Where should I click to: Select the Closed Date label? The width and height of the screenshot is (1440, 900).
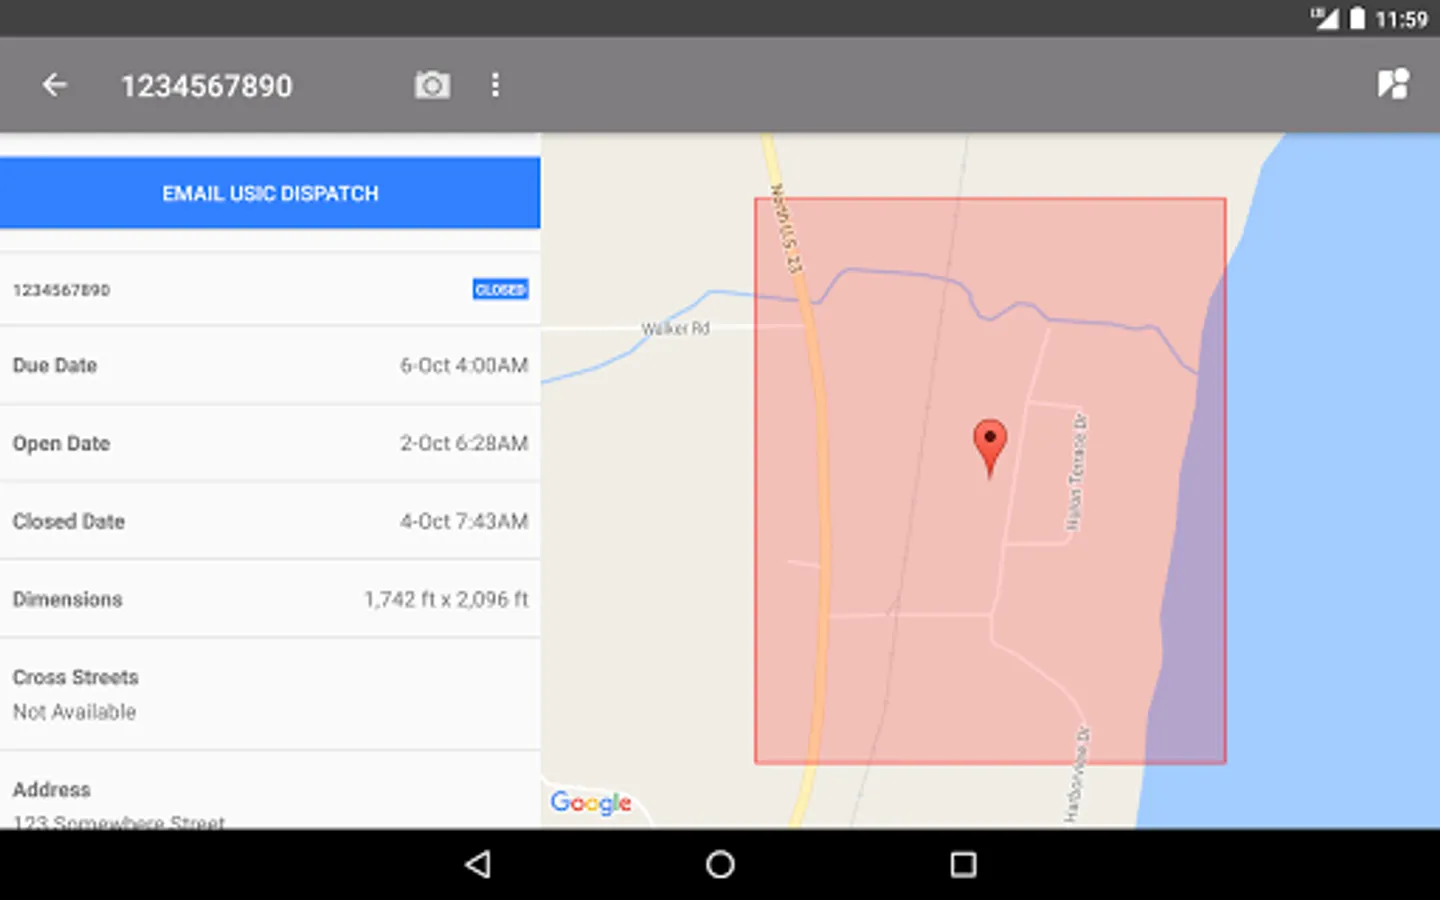68,522
